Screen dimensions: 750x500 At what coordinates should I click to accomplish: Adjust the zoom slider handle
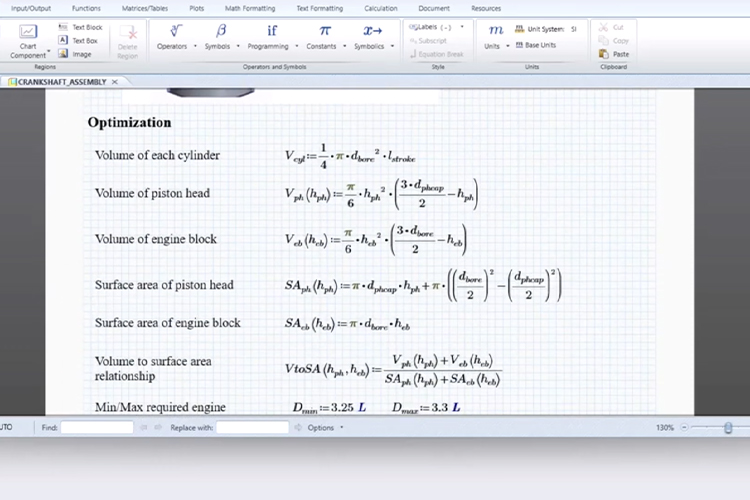point(728,427)
